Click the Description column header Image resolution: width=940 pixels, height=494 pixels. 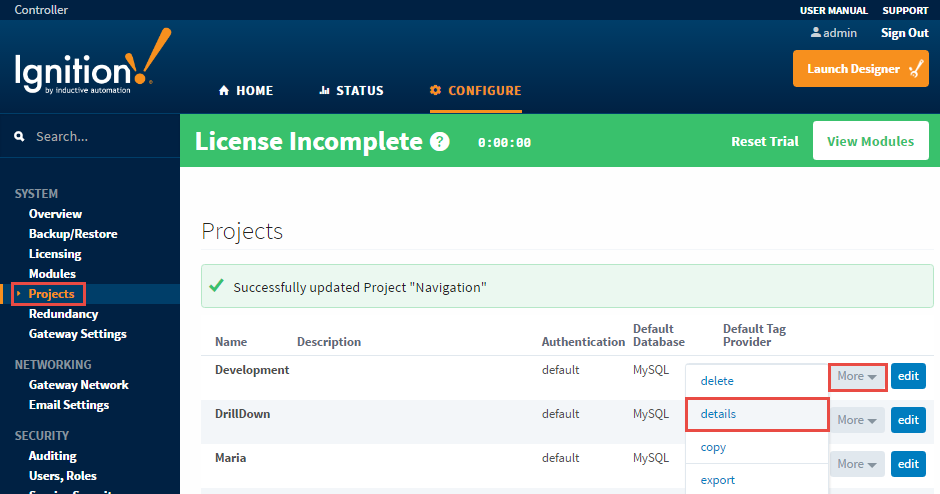click(x=329, y=342)
